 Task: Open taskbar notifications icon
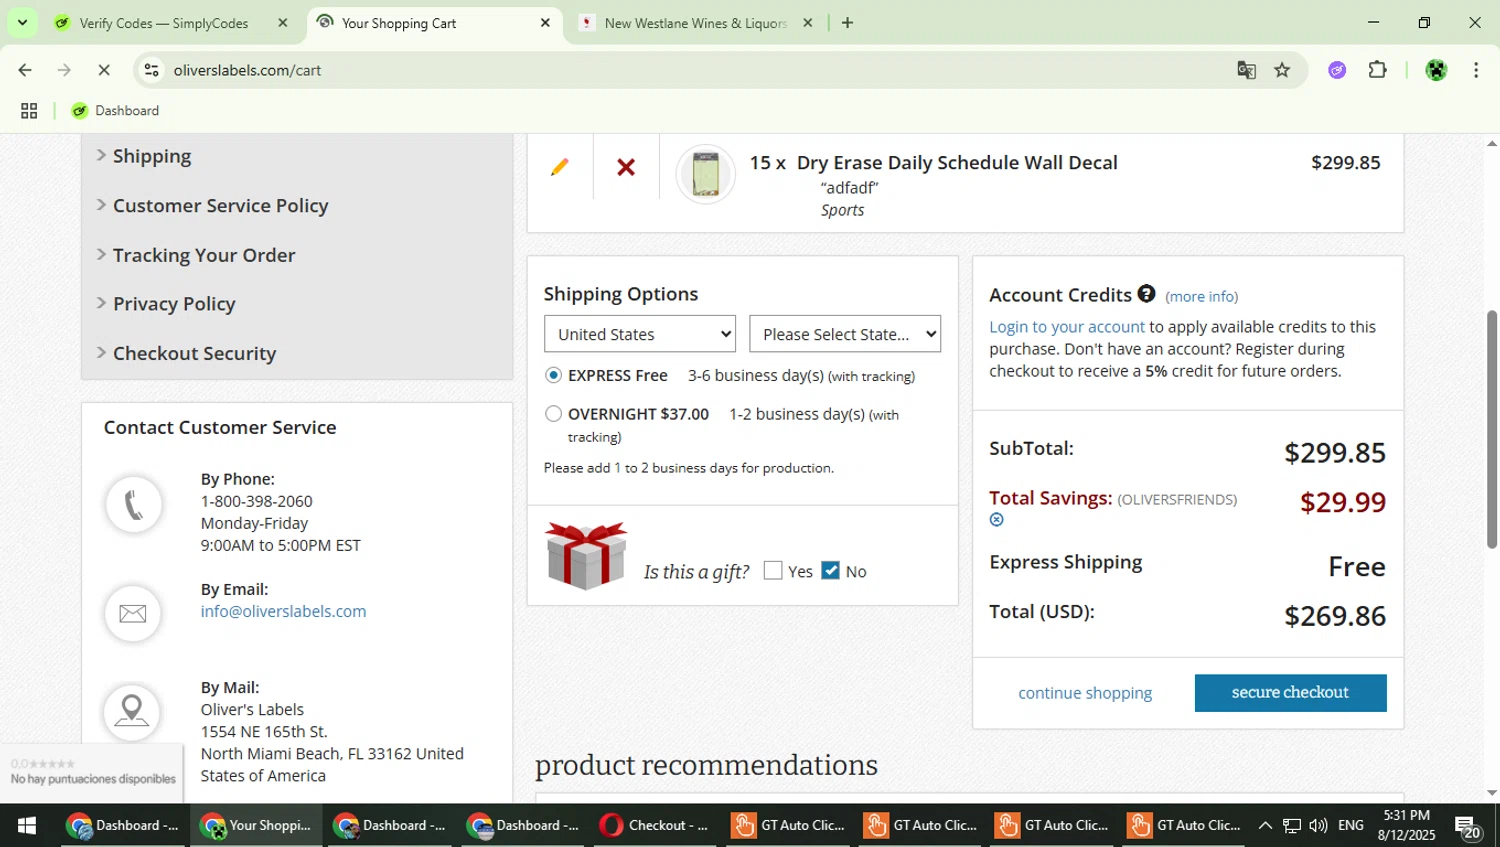click(1468, 827)
